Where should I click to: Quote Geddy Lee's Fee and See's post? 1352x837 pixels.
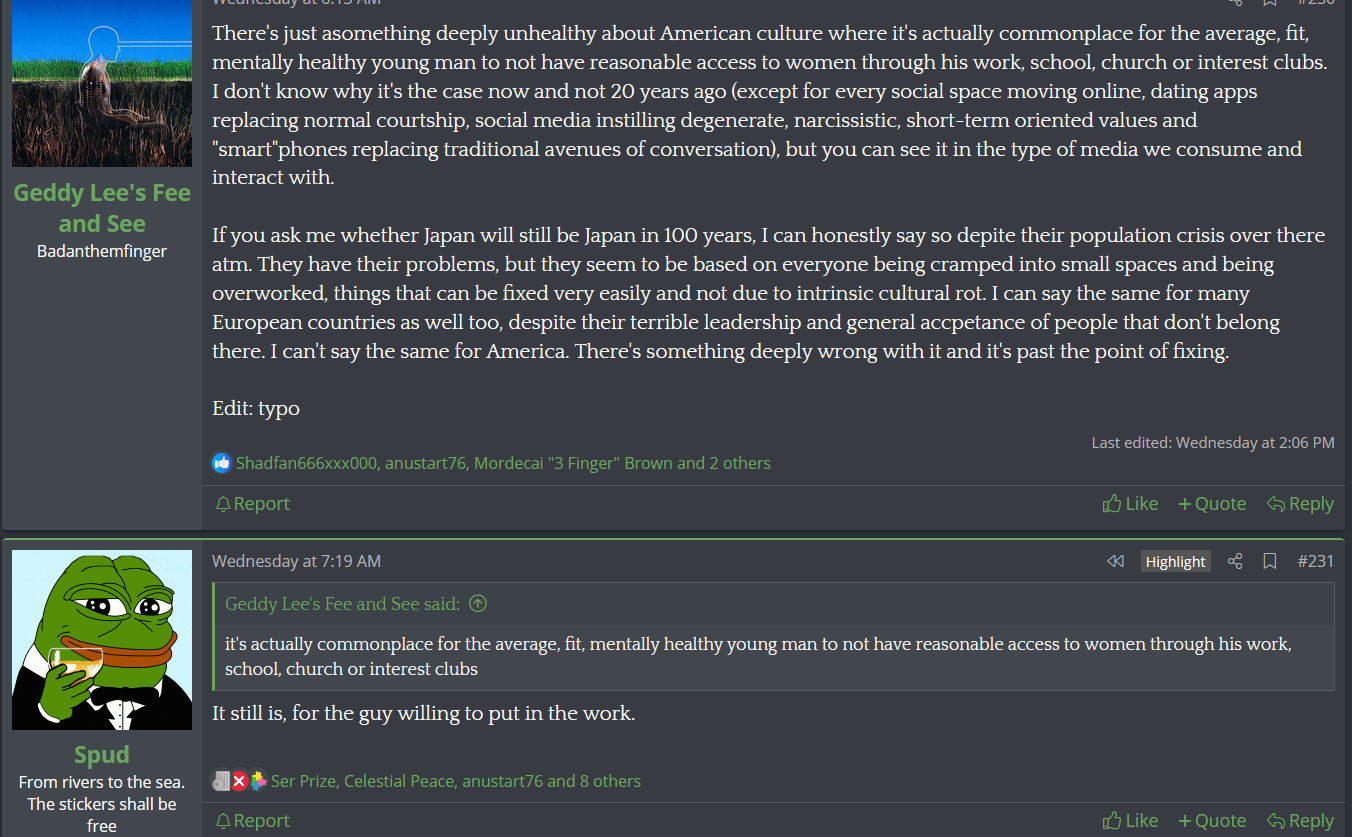click(1212, 503)
